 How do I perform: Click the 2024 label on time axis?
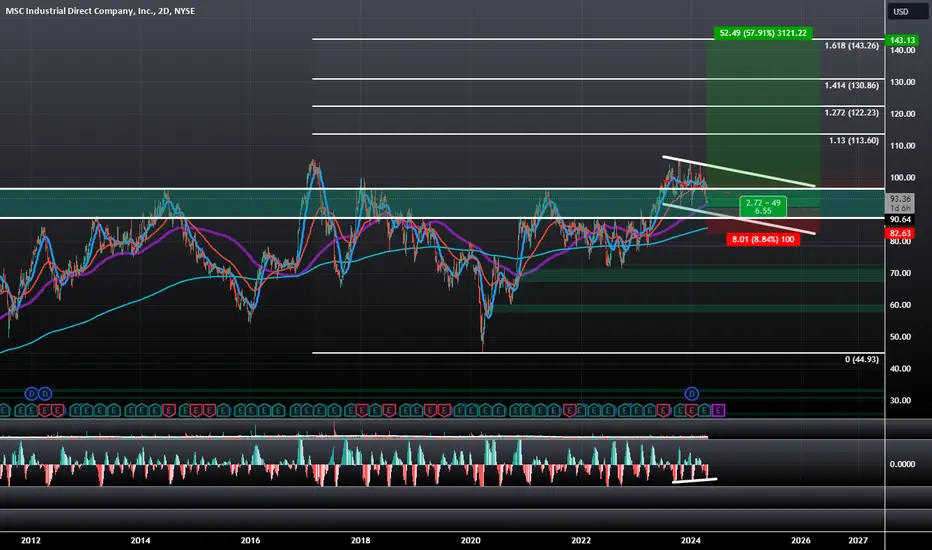click(691, 540)
